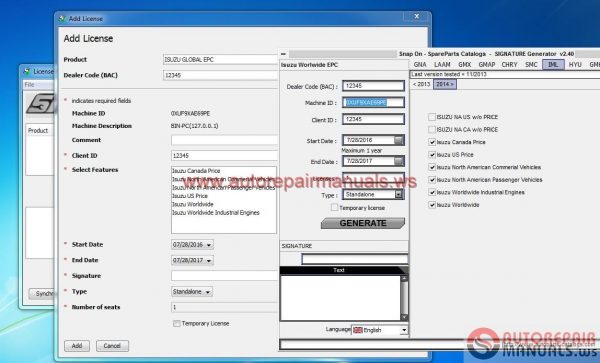
Task: Toggle ISUZU NA US w/o PRICE checkbox
Action: 432,117
